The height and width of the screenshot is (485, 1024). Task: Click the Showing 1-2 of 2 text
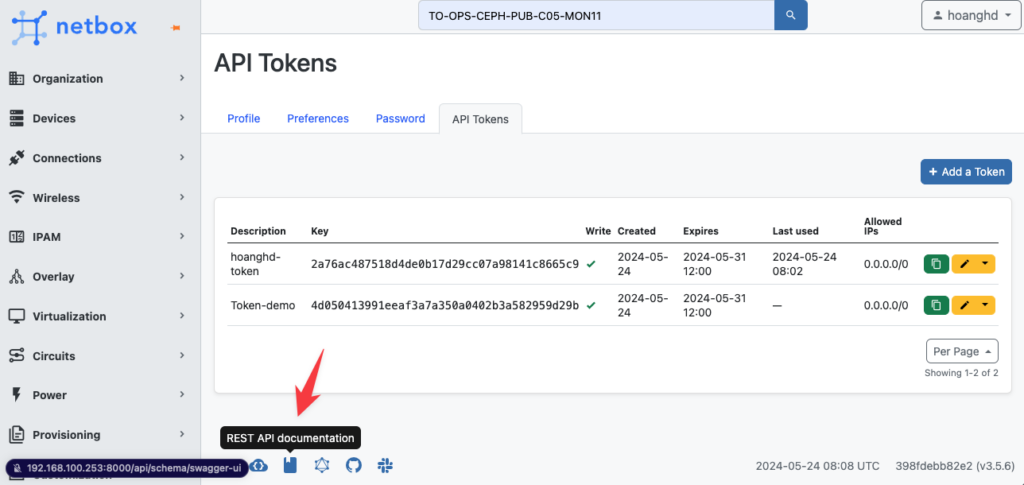(961, 373)
